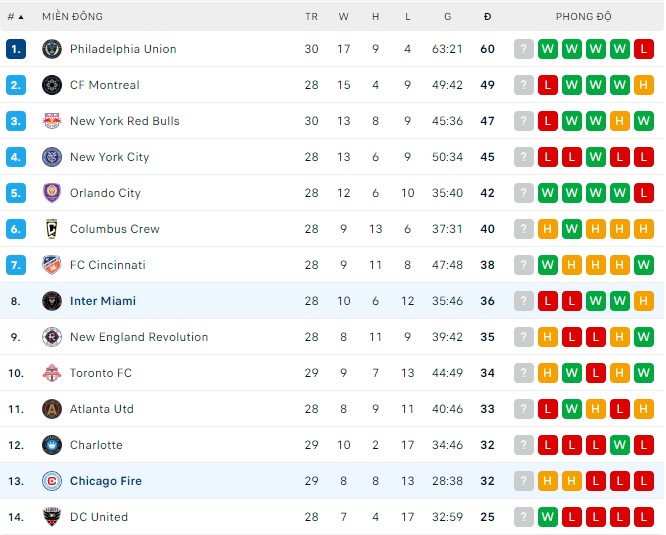Click the Orlando City club crest
666x535 pixels.
(x=52, y=193)
